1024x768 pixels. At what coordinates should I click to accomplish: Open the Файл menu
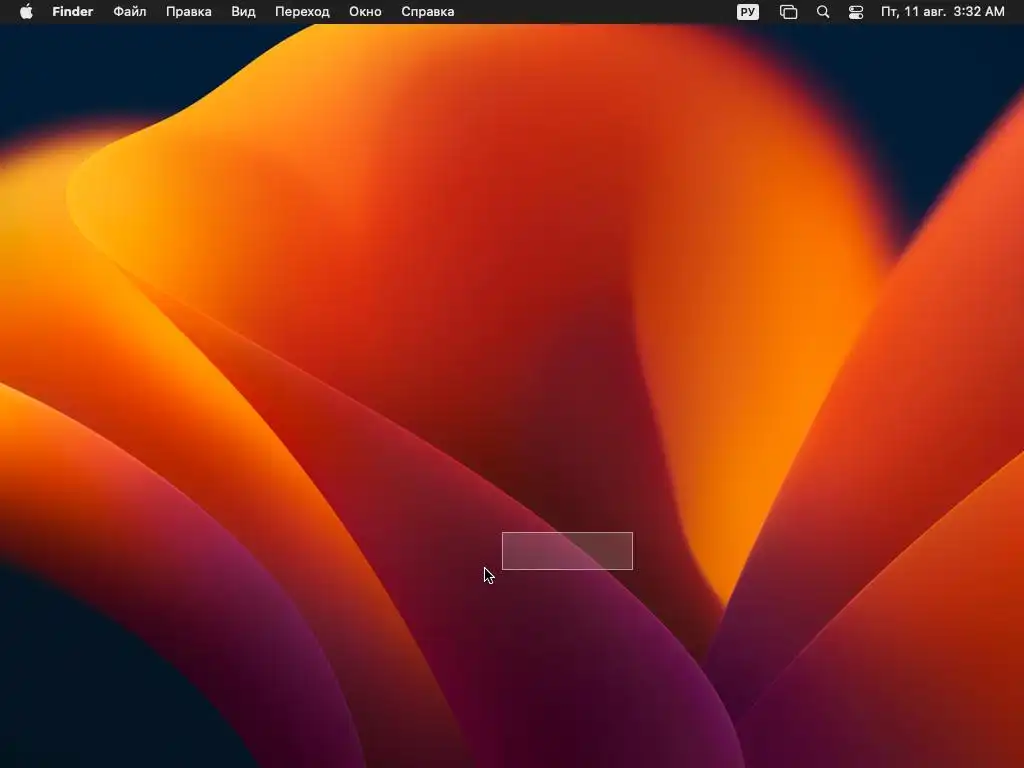click(129, 12)
